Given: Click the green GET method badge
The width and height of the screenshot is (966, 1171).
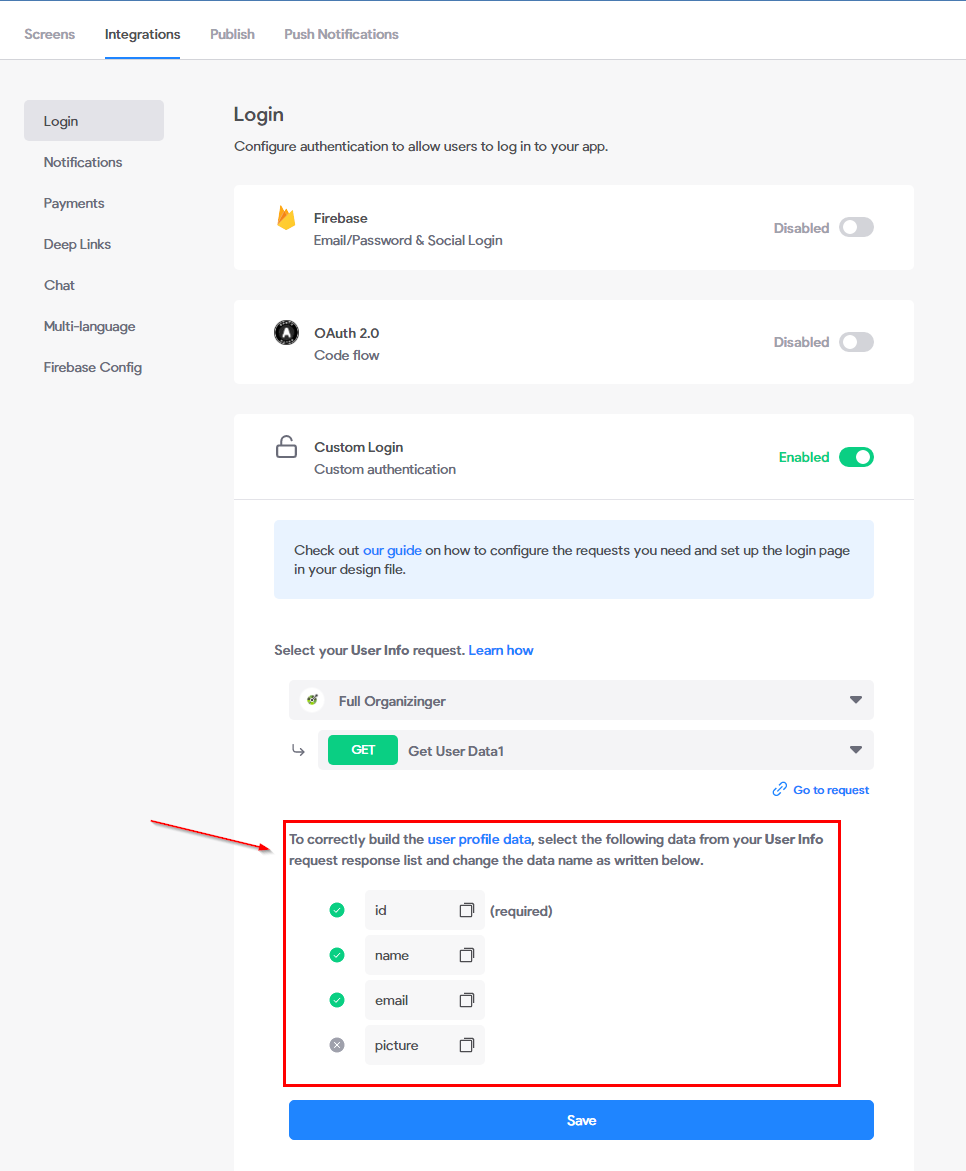Looking at the screenshot, I should tap(363, 750).
